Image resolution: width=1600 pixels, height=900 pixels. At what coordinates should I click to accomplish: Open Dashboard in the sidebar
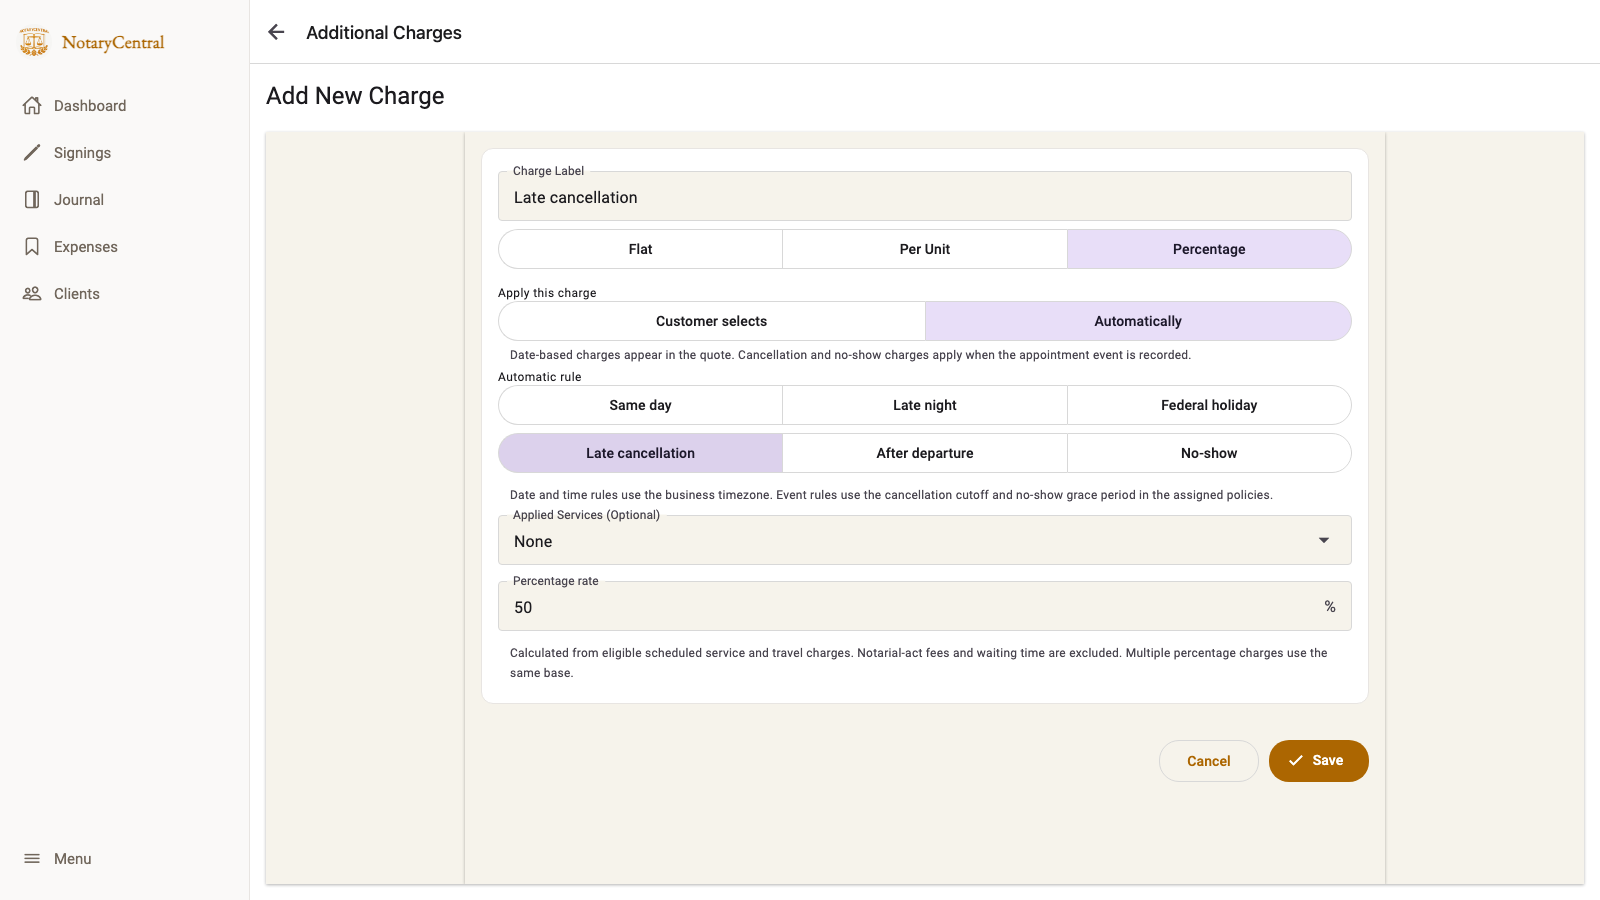pos(90,106)
